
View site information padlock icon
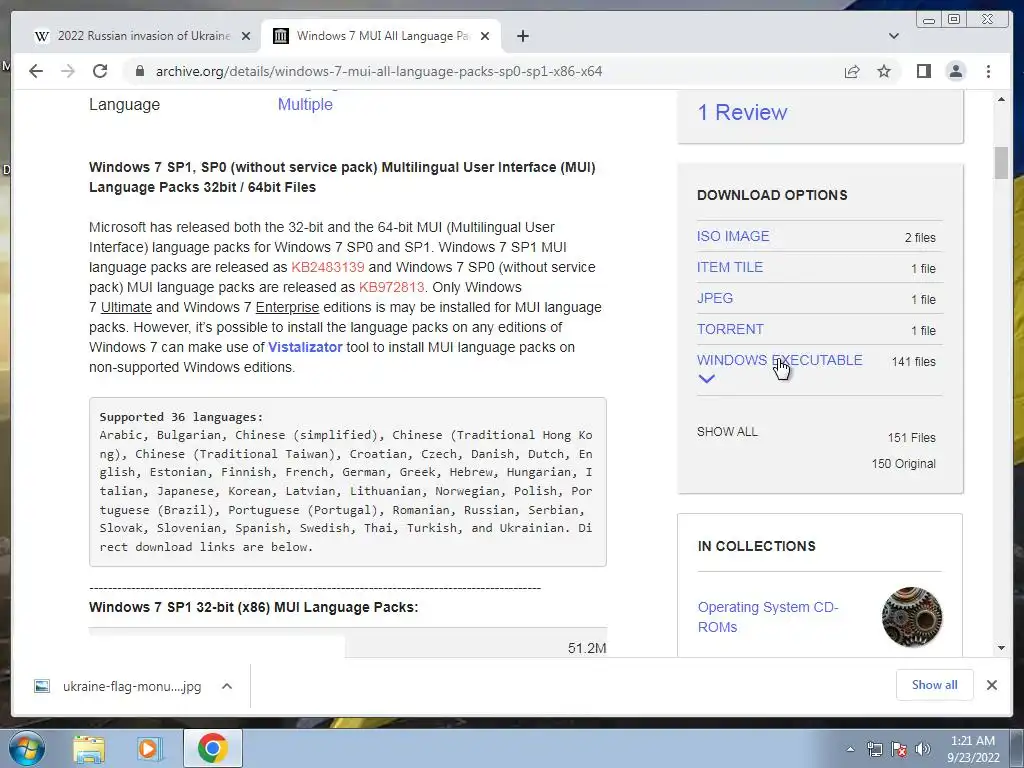click(x=139, y=71)
